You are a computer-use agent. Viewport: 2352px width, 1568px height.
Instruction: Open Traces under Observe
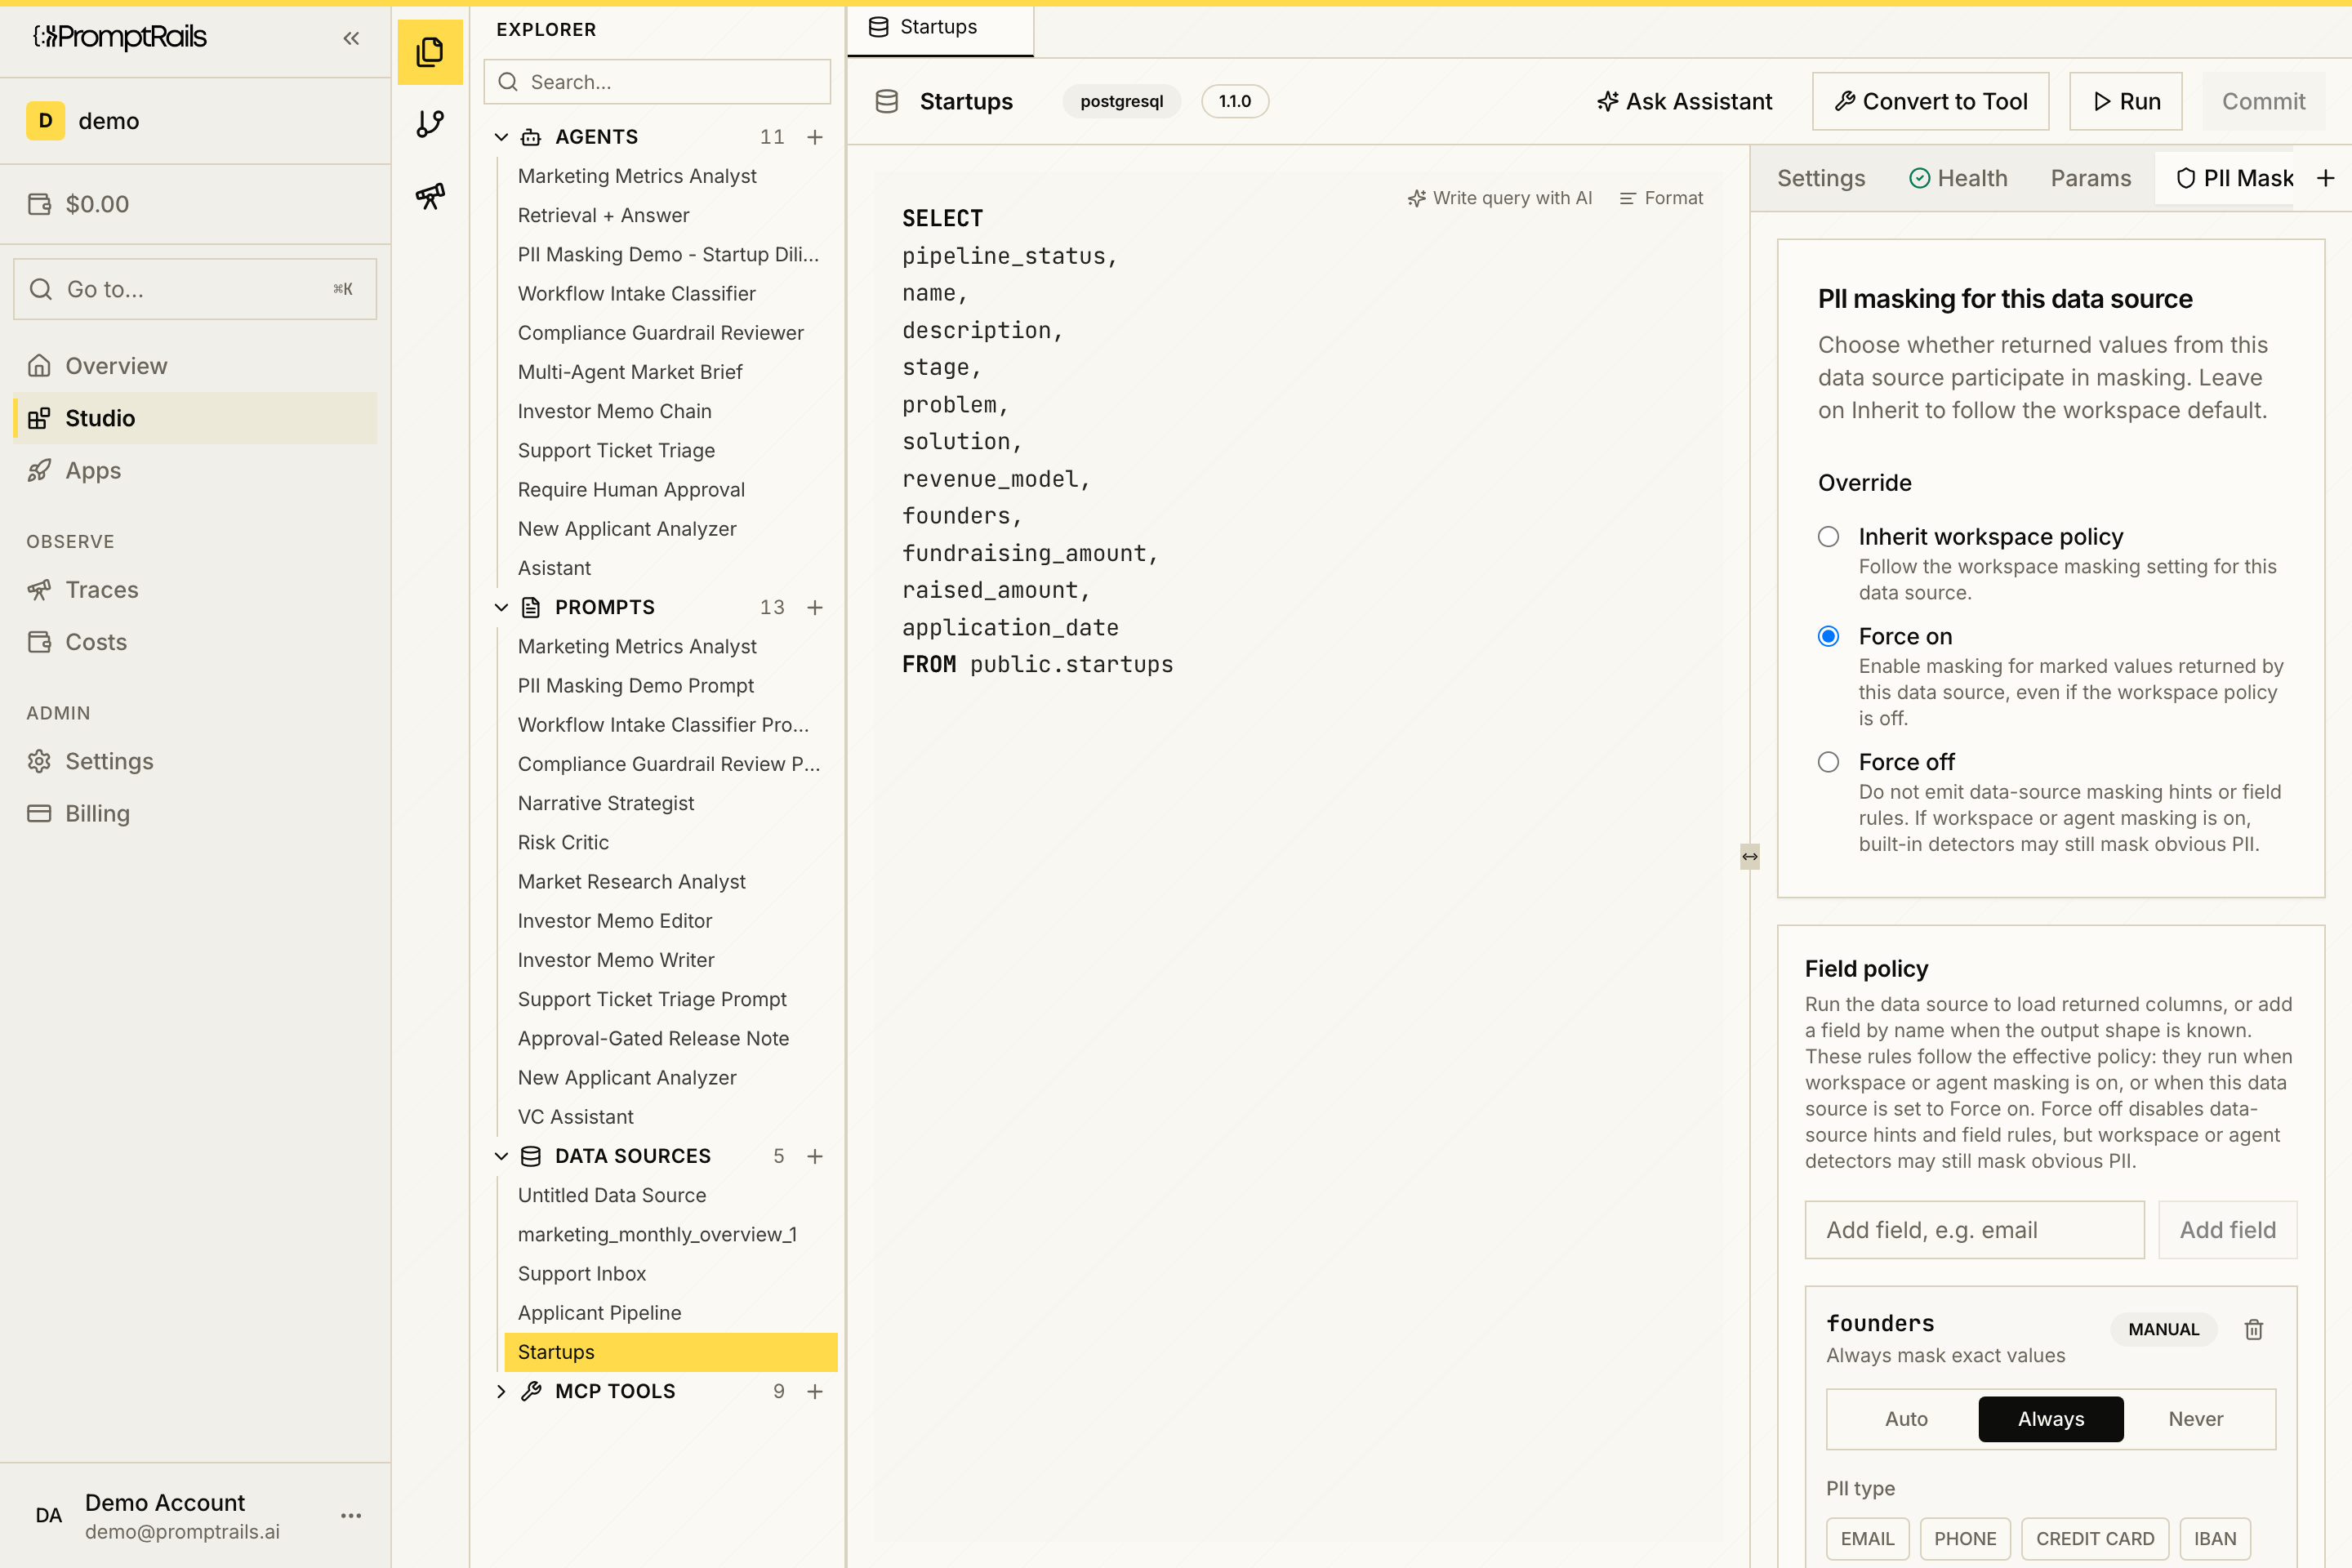pyautogui.click(x=195, y=590)
